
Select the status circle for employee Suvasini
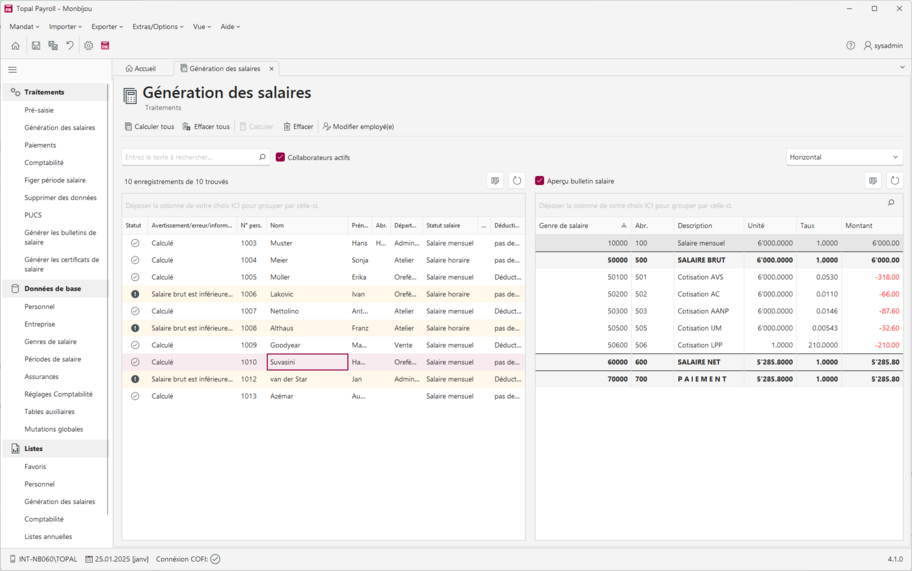point(135,362)
